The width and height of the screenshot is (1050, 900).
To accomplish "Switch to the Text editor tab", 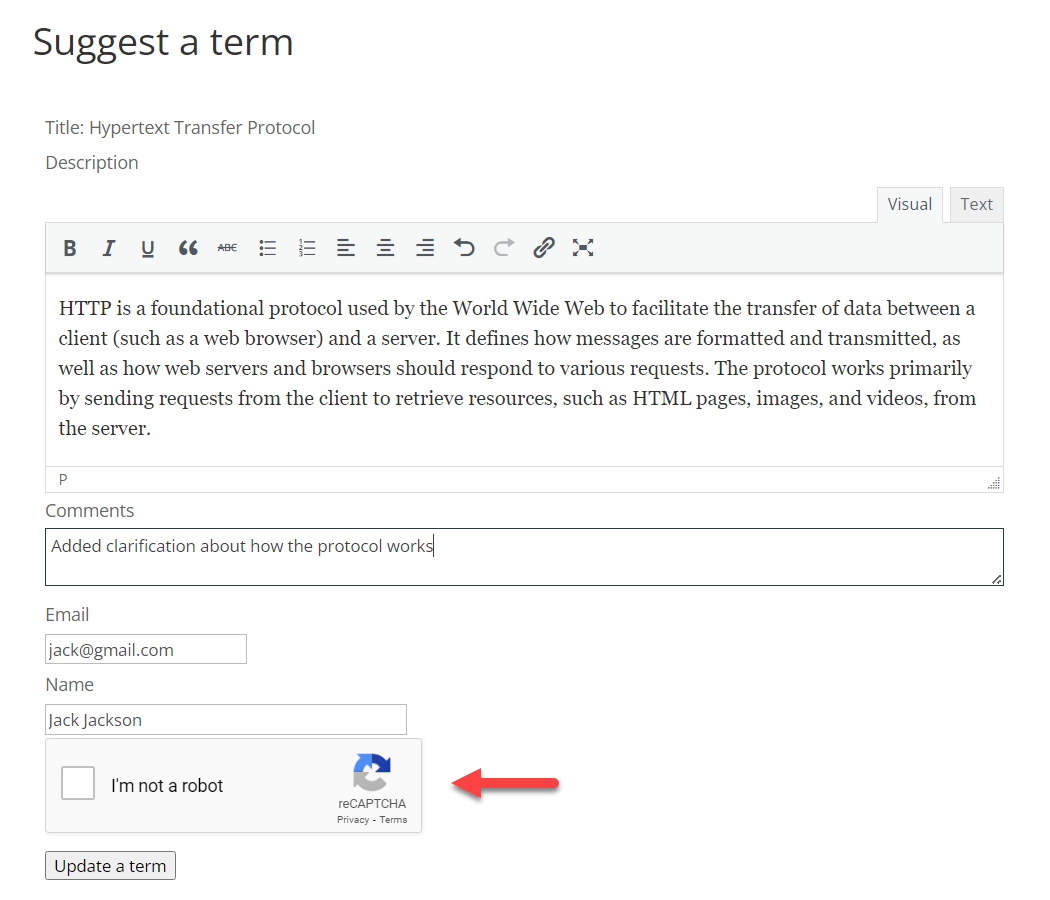I will (x=976, y=205).
